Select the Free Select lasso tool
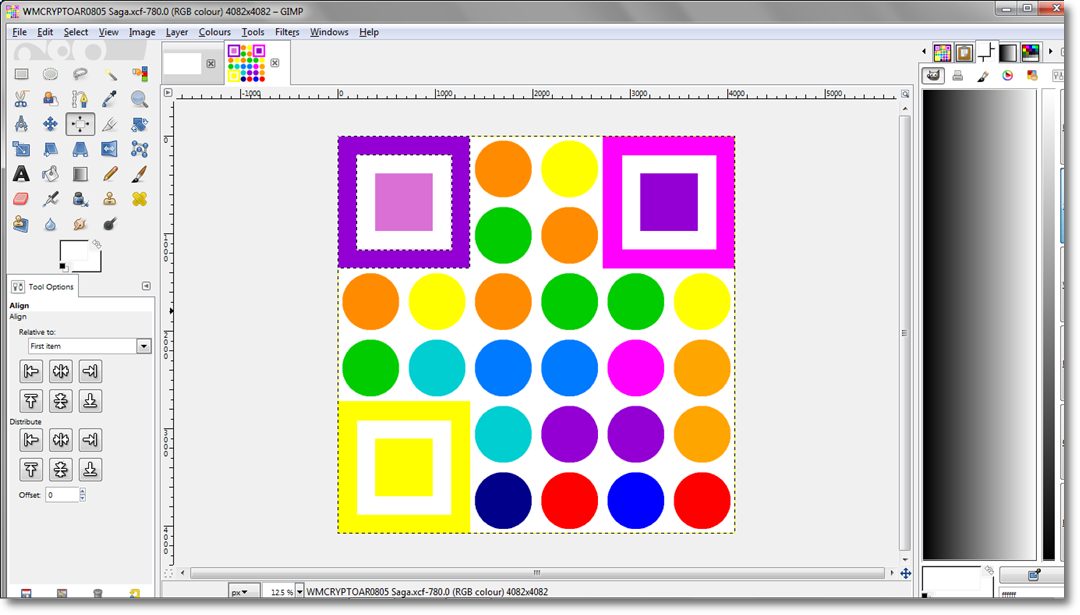Image resolution: width=1080 pixels, height=615 pixels. tap(80, 74)
